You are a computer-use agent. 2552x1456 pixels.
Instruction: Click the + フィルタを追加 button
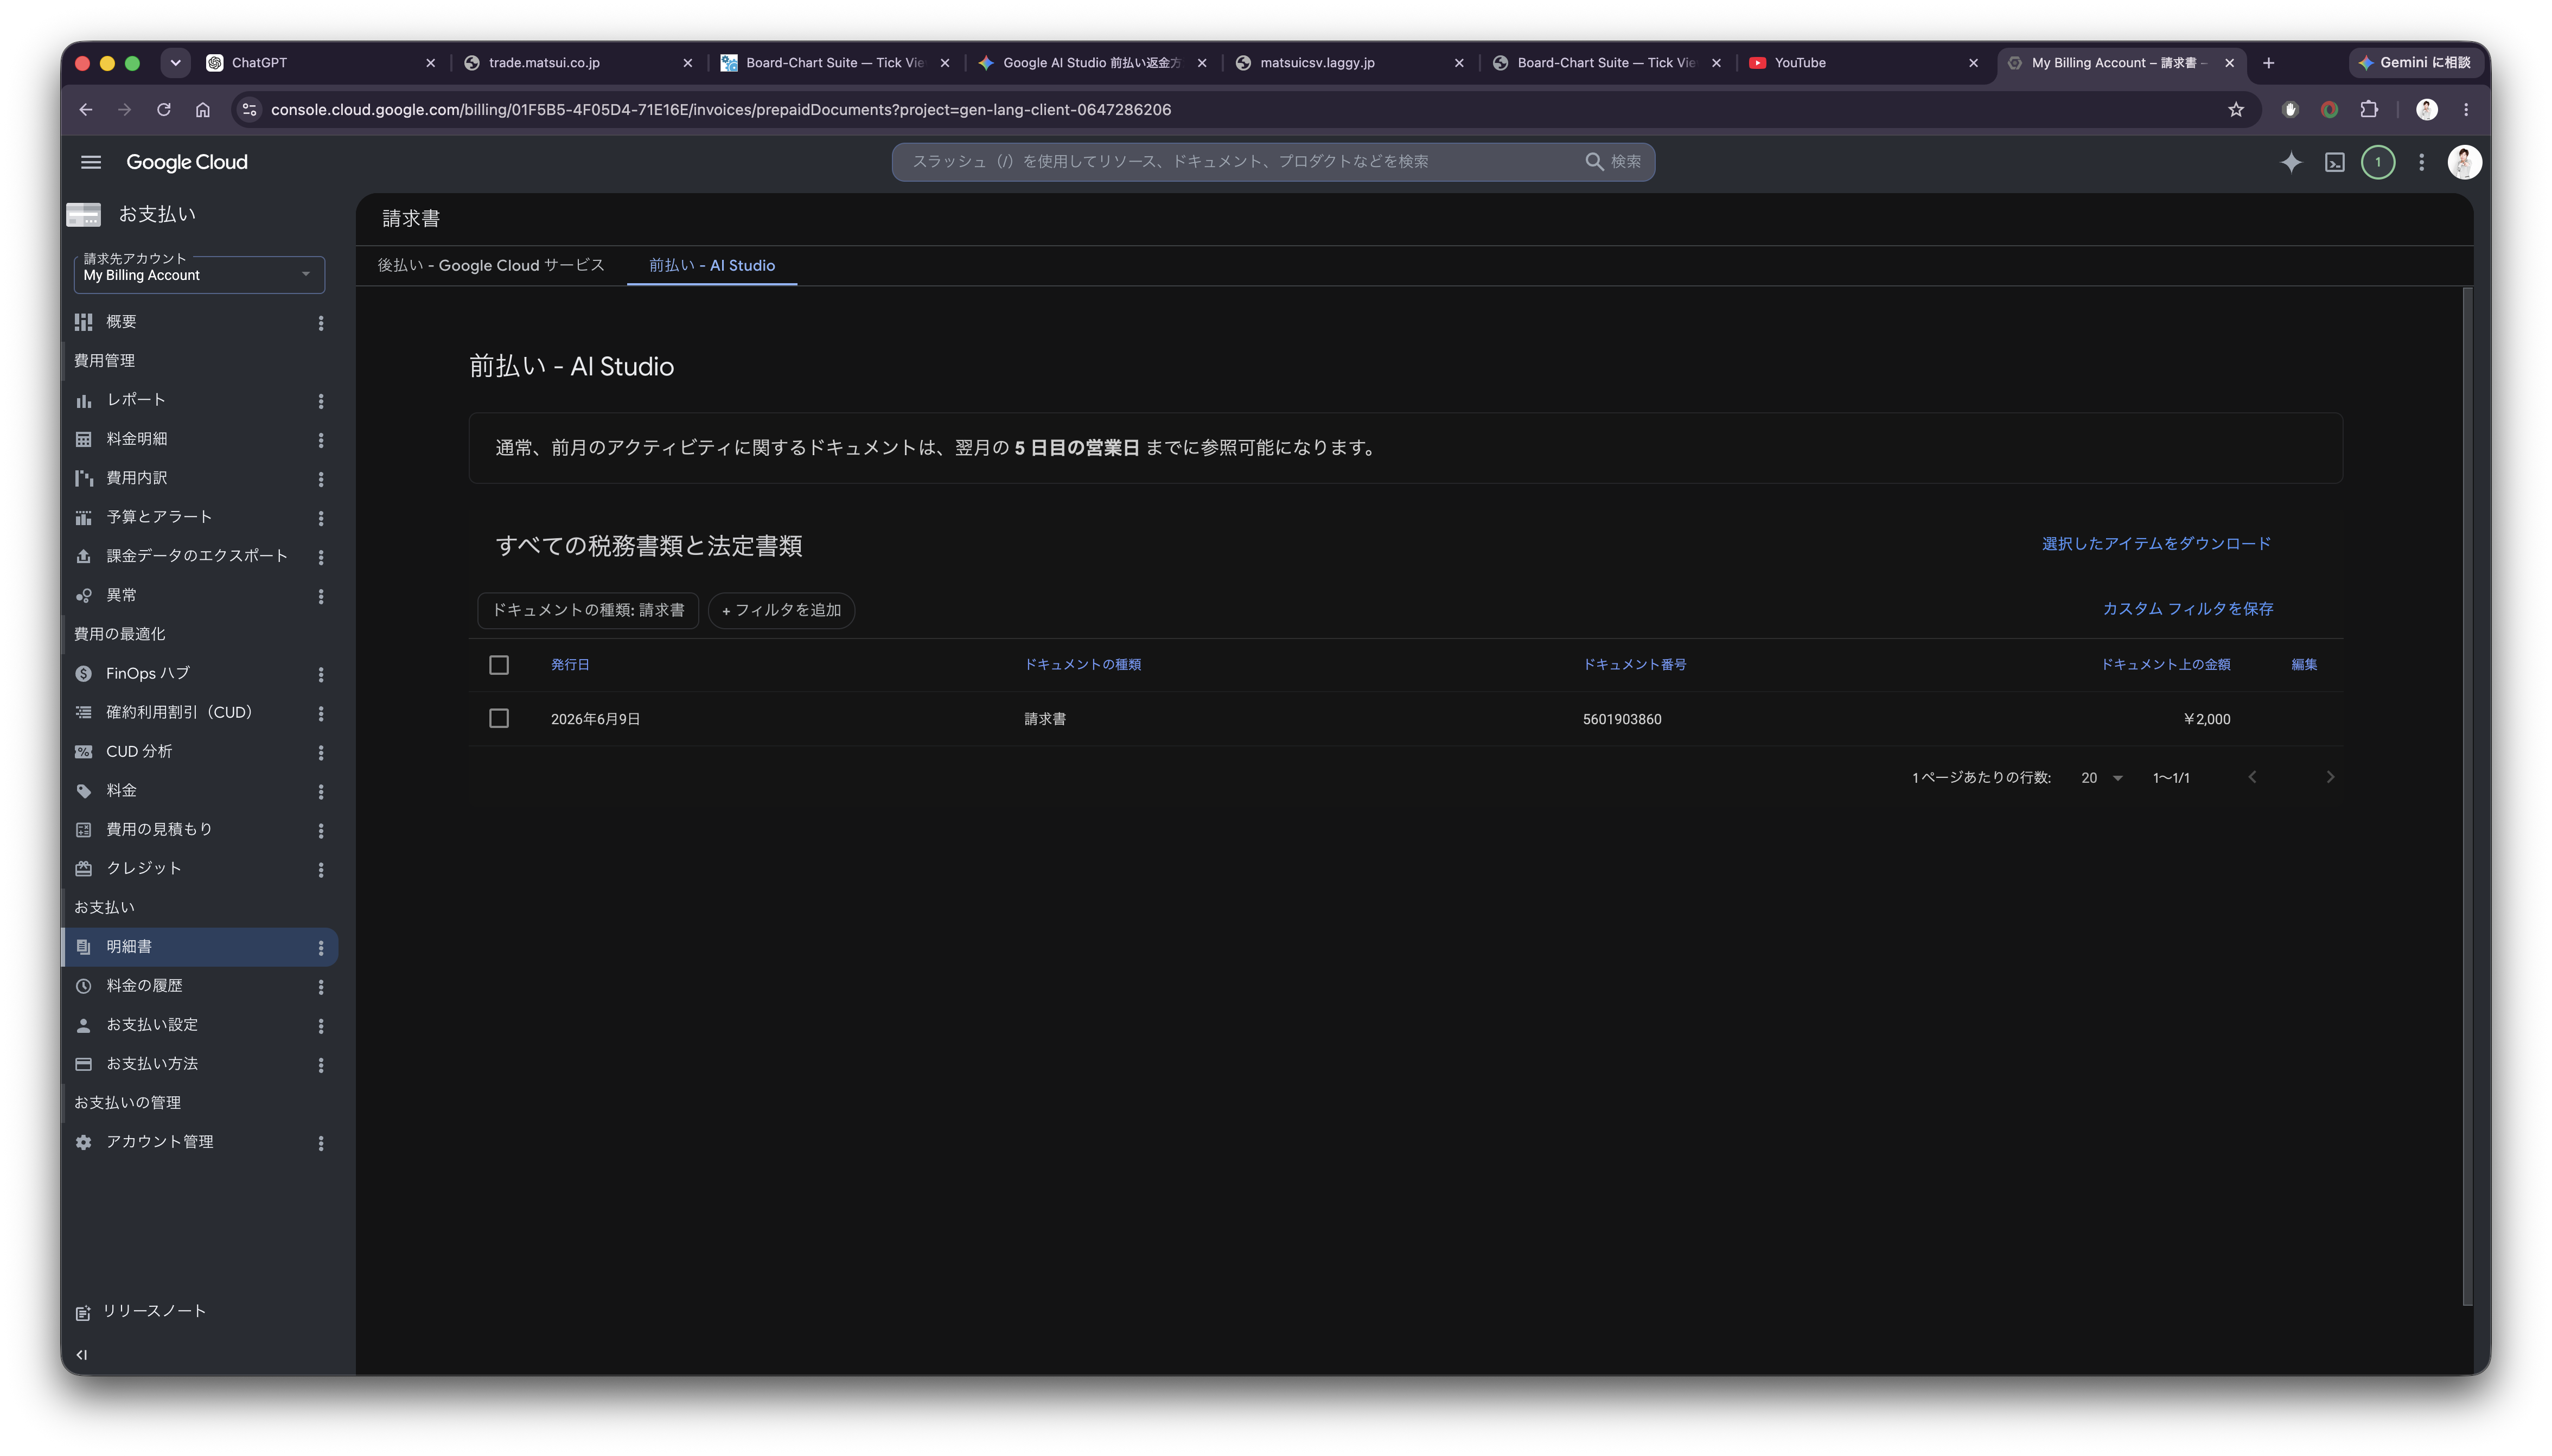tap(781, 610)
